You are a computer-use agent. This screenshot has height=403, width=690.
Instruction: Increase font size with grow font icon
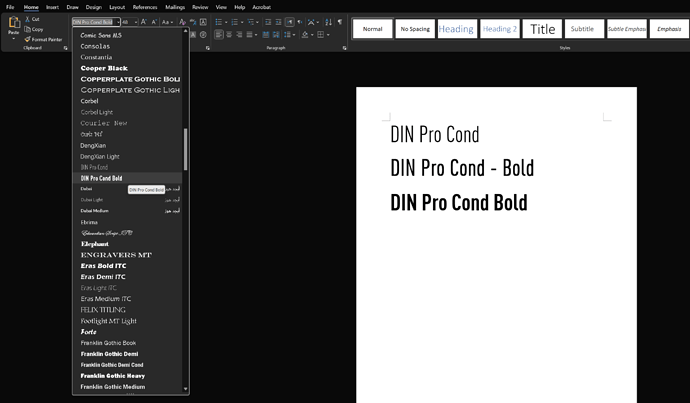[143, 22]
